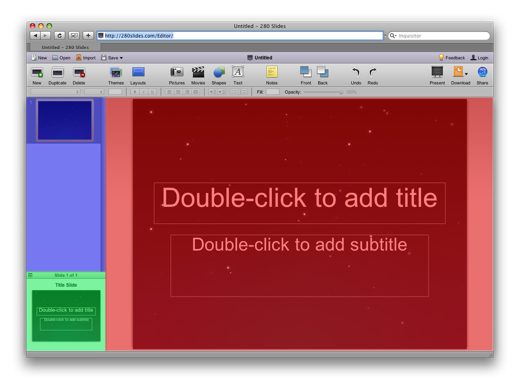
Task: Open the Themes picker icon
Action: click(116, 72)
